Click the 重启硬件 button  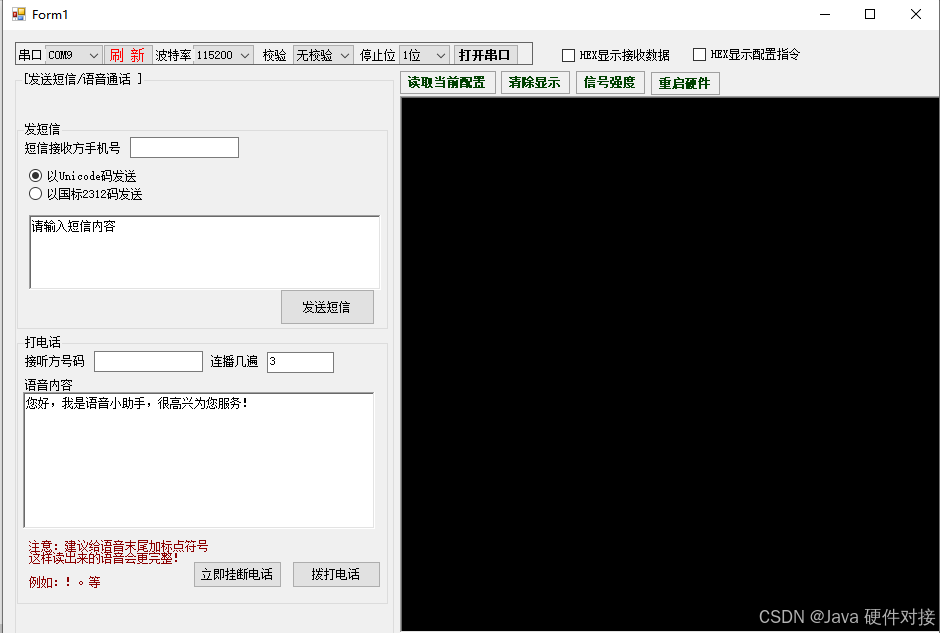tap(685, 83)
